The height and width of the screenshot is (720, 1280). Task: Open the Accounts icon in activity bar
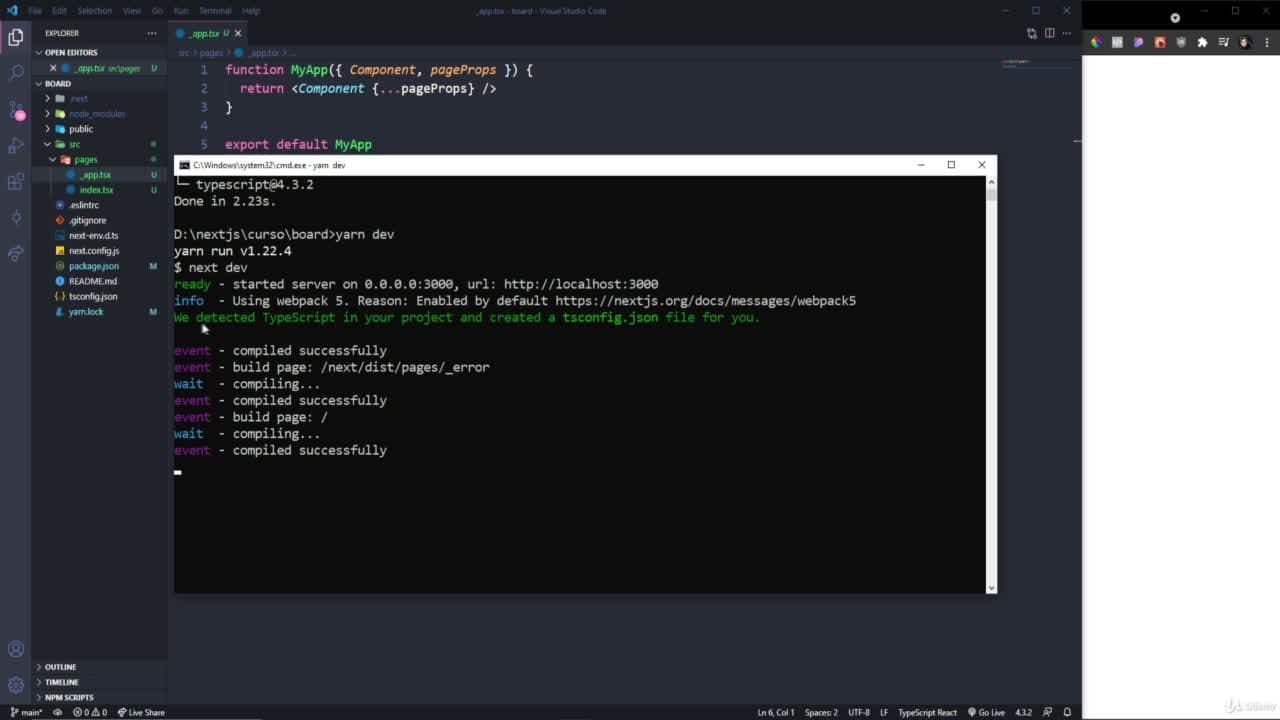(x=15, y=650)
